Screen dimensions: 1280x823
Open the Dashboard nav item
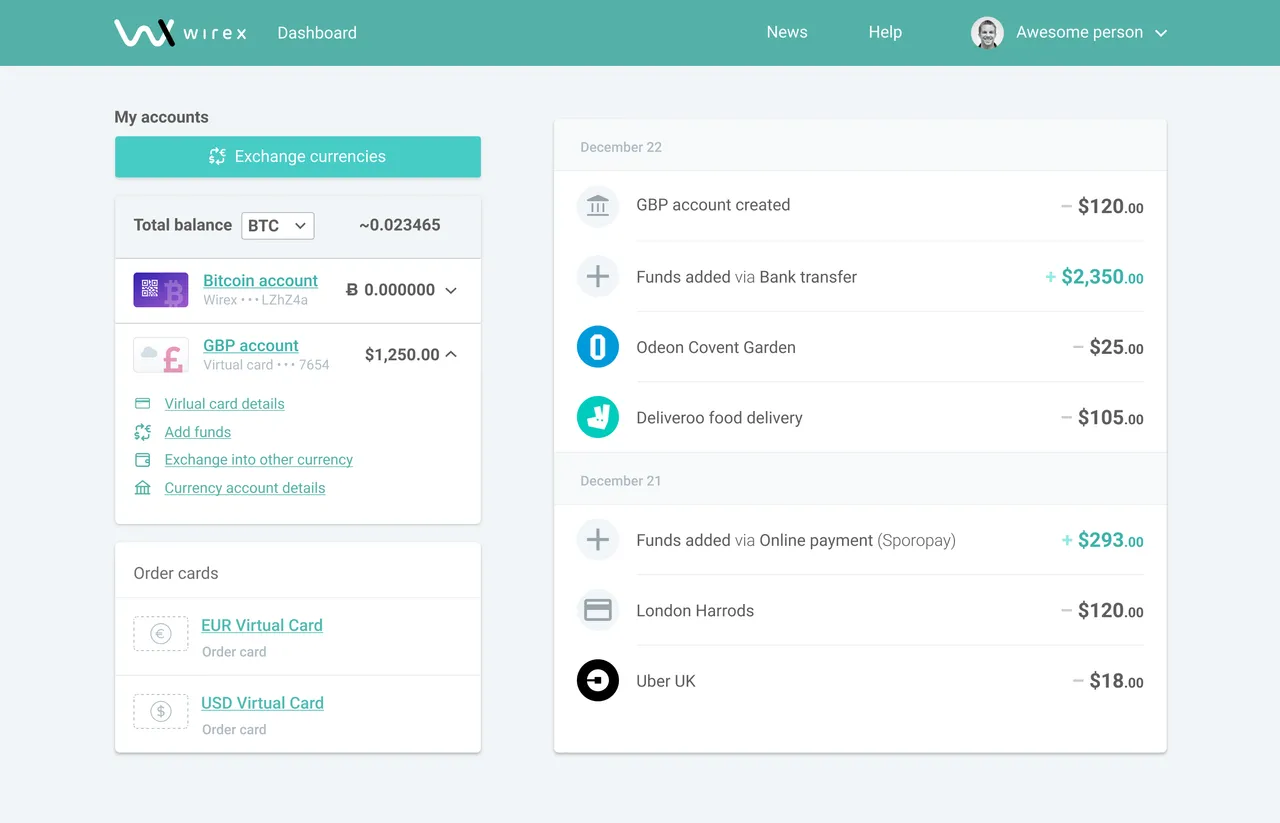pyautogui.click(x=317, y=33)
